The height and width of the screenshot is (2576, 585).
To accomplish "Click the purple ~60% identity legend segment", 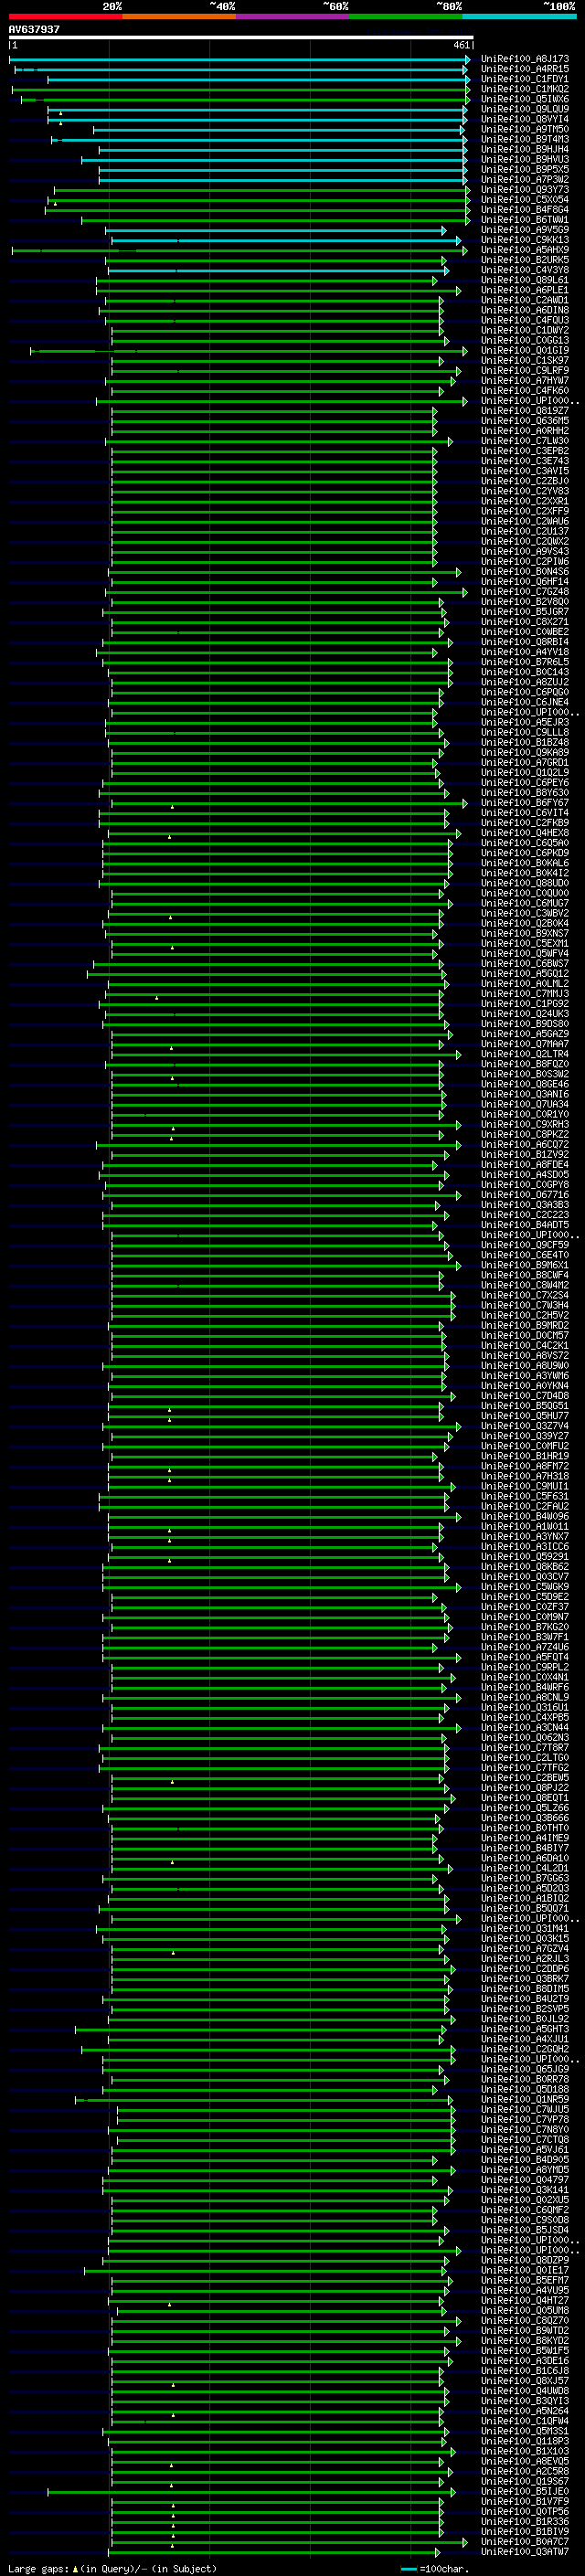I will coord(293,16).
